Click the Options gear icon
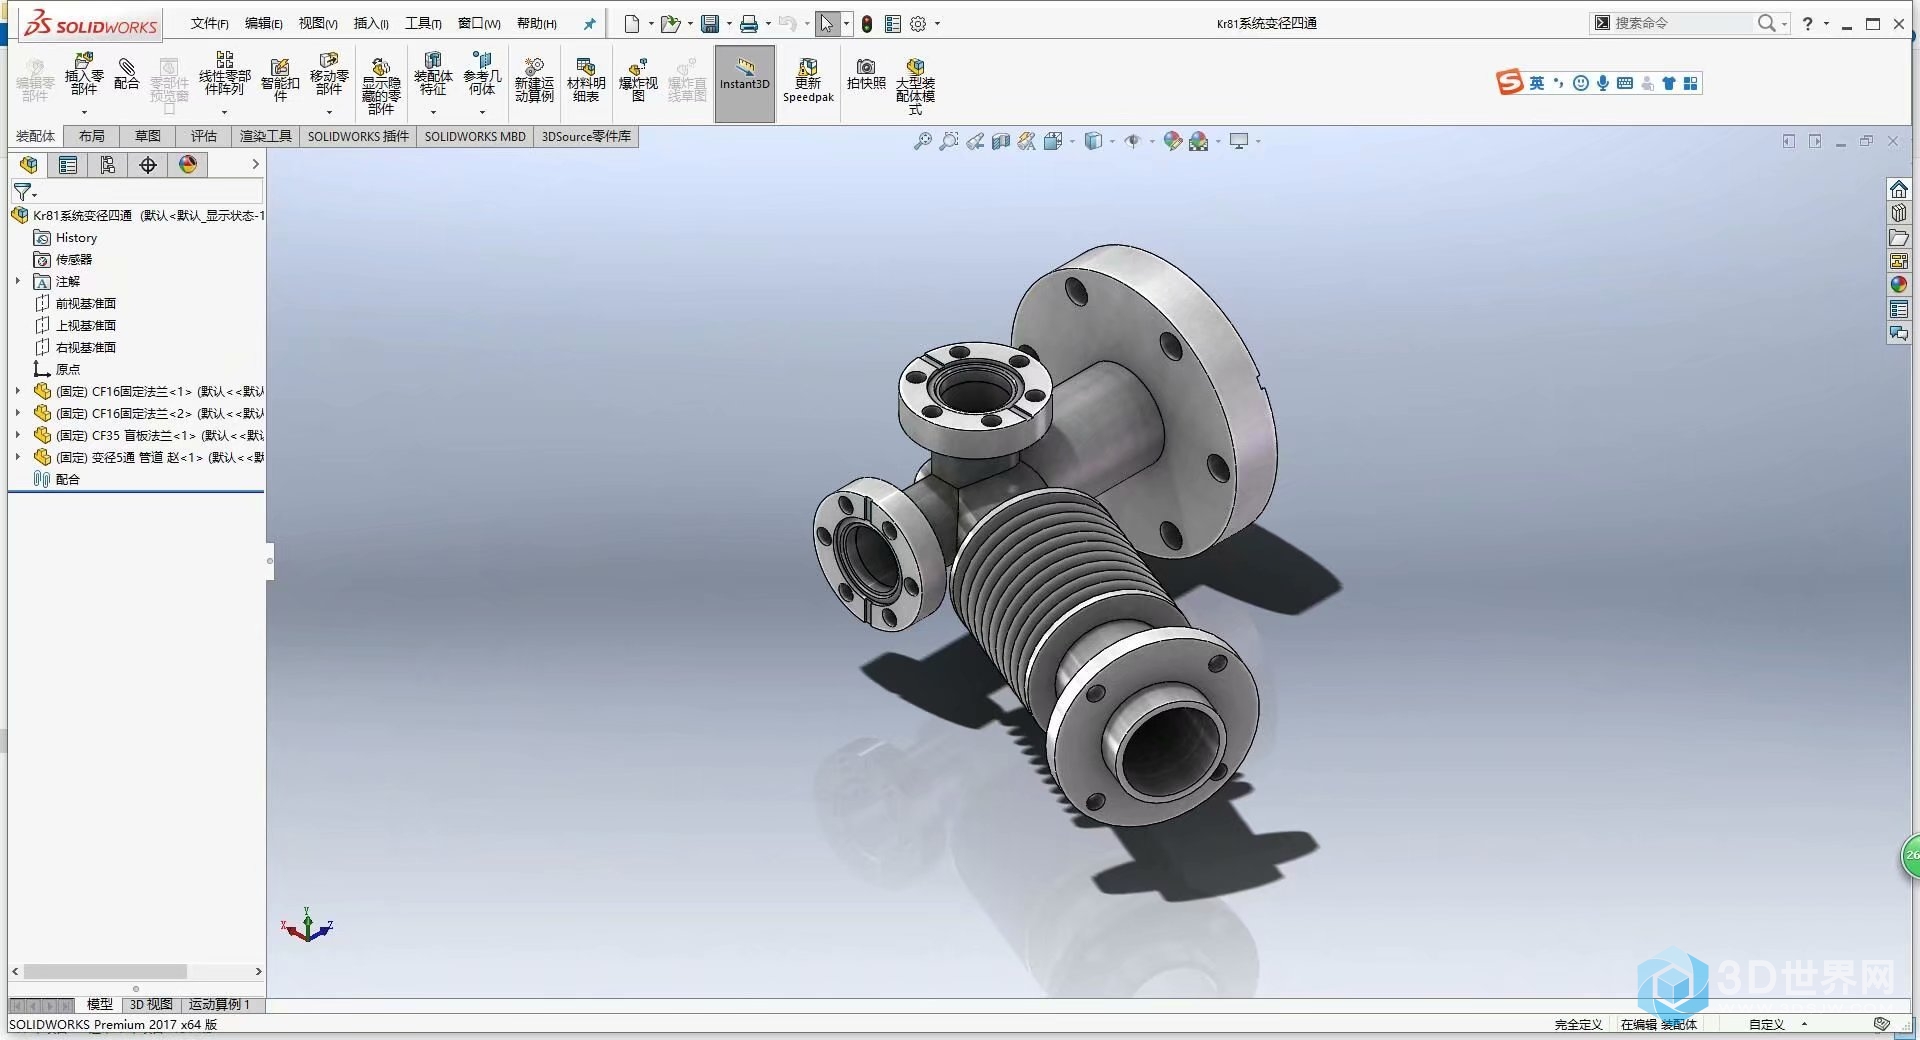1920x1040 pixels. [x=918, y=24]
